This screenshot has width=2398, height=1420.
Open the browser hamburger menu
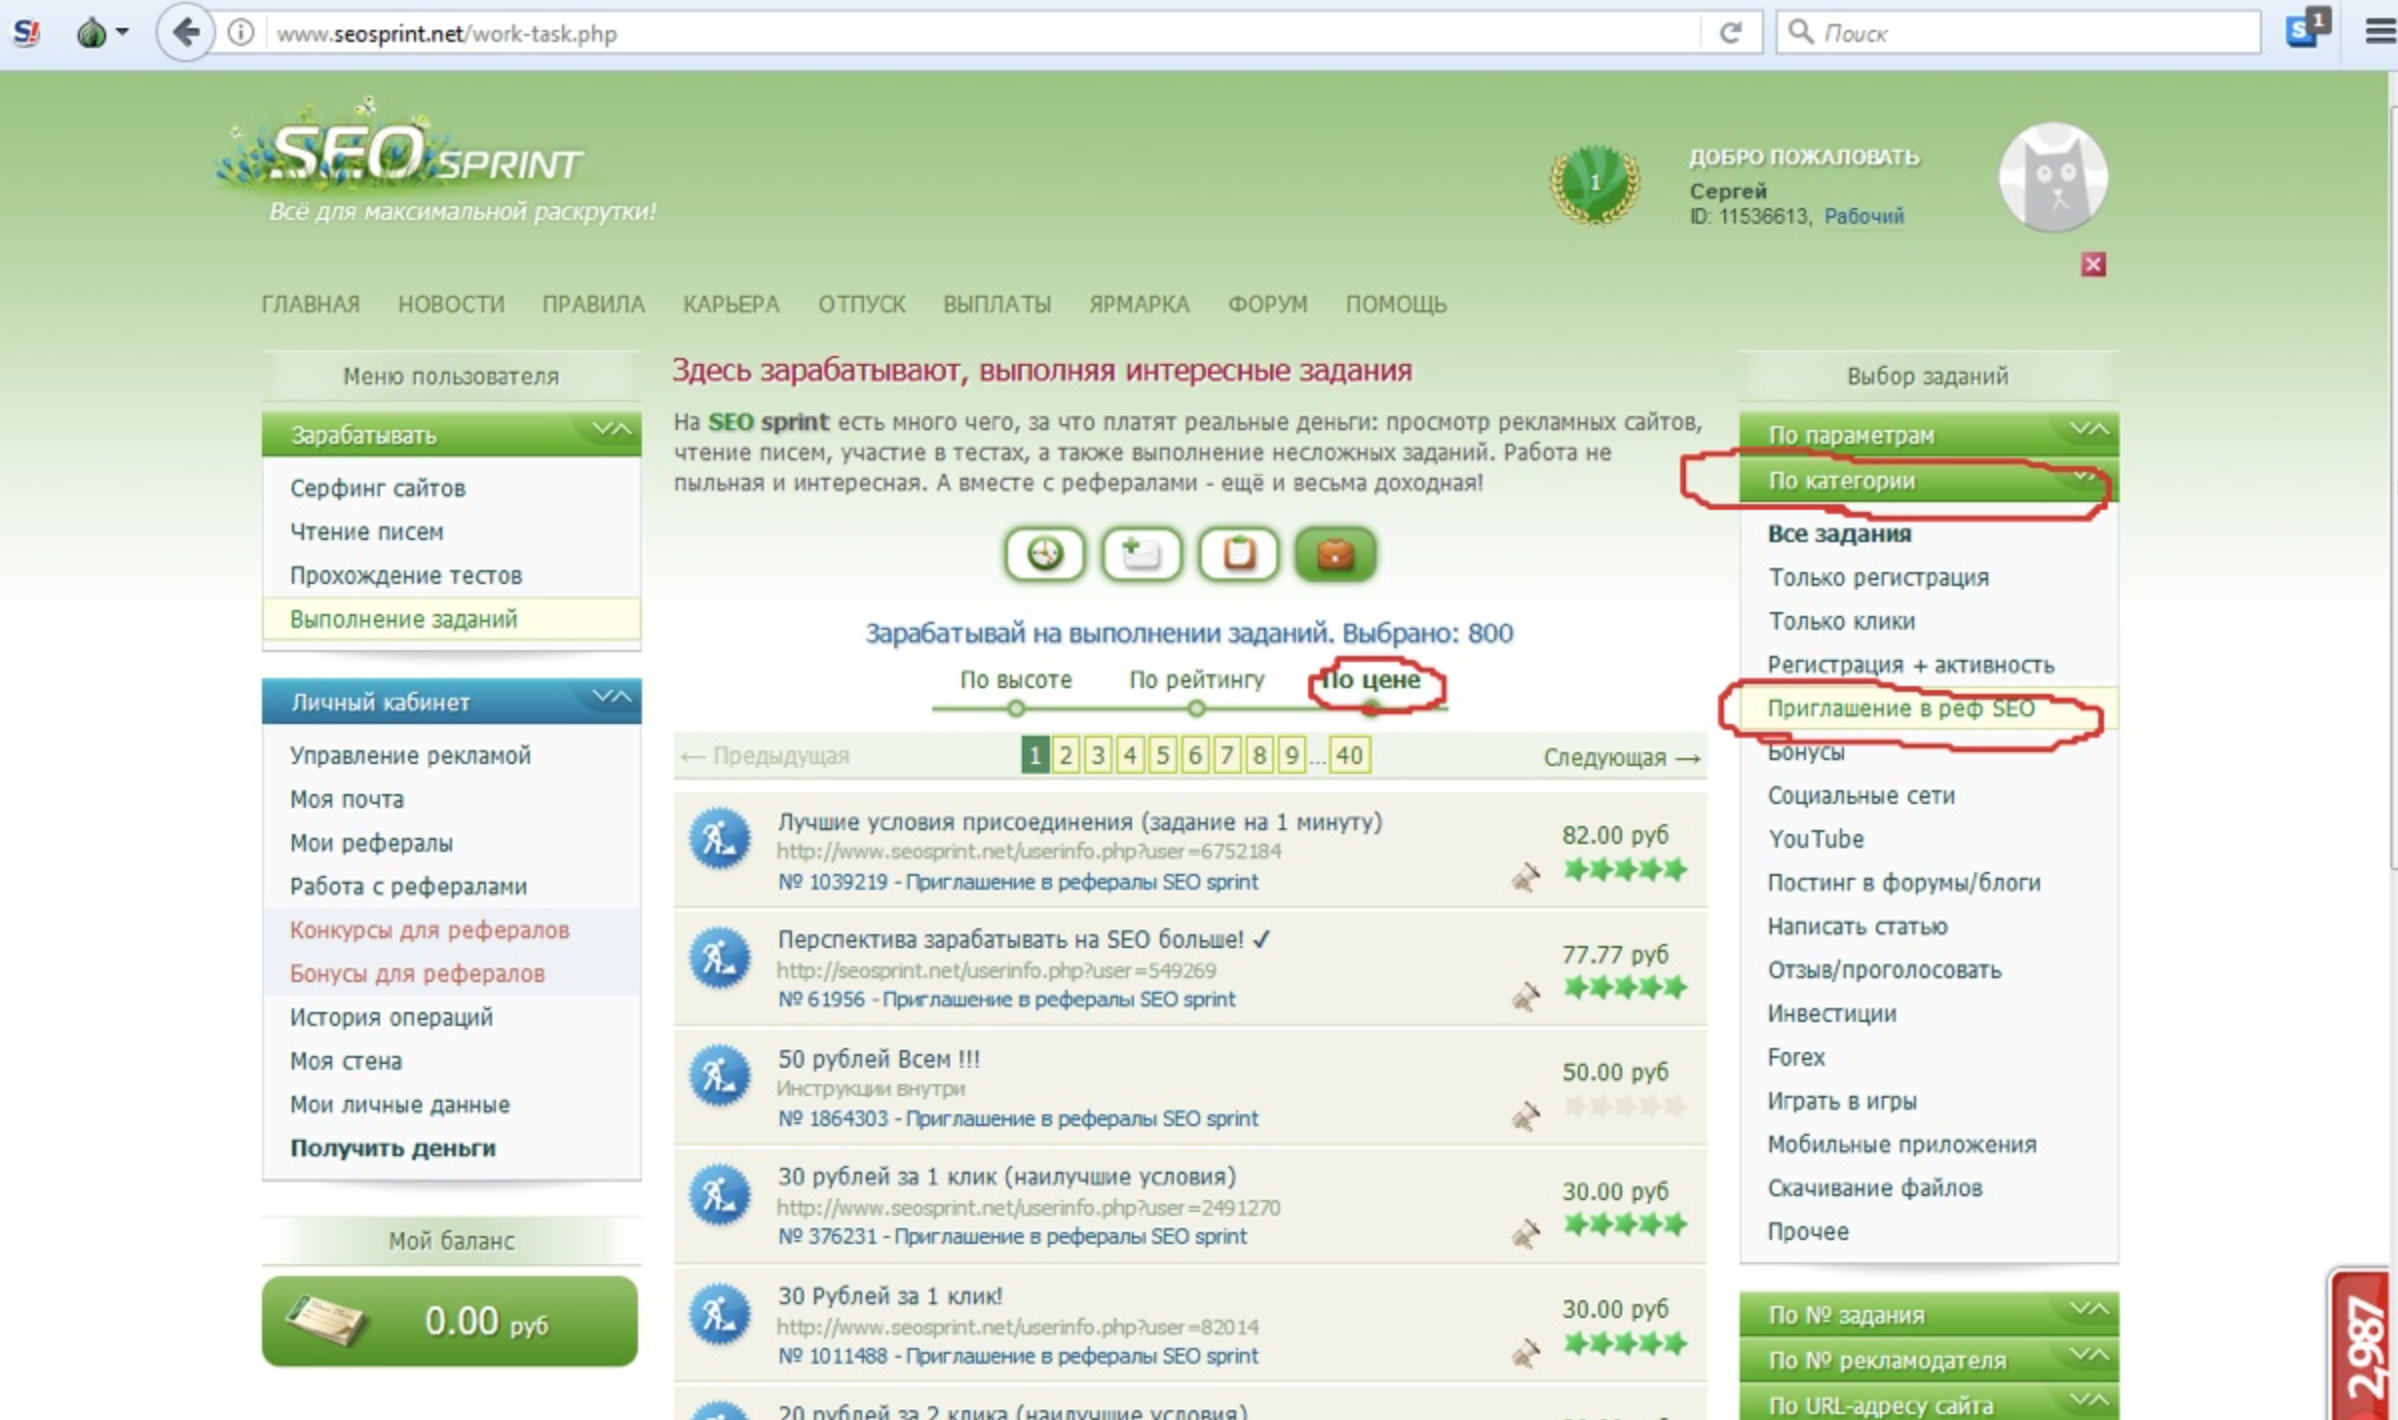coord(2380,32)
